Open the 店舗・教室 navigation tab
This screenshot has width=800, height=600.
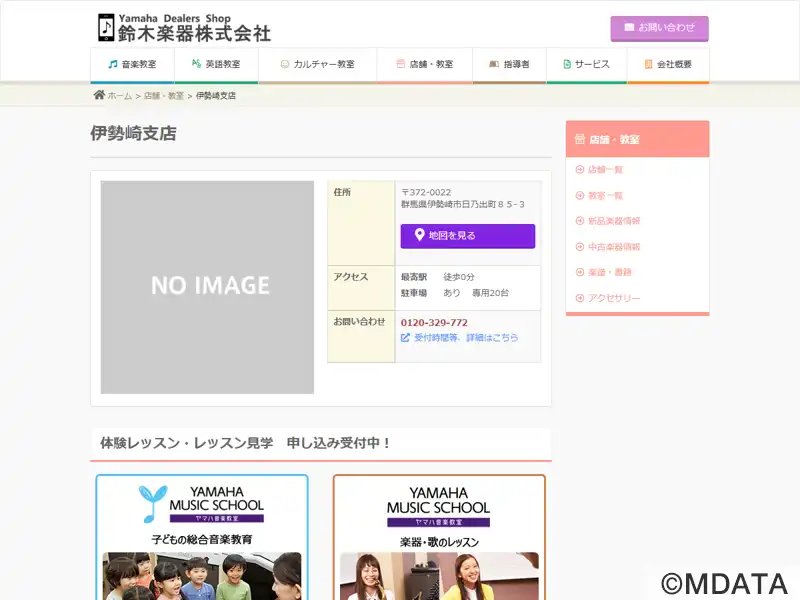pyautogui.click(x=424, y=64)
